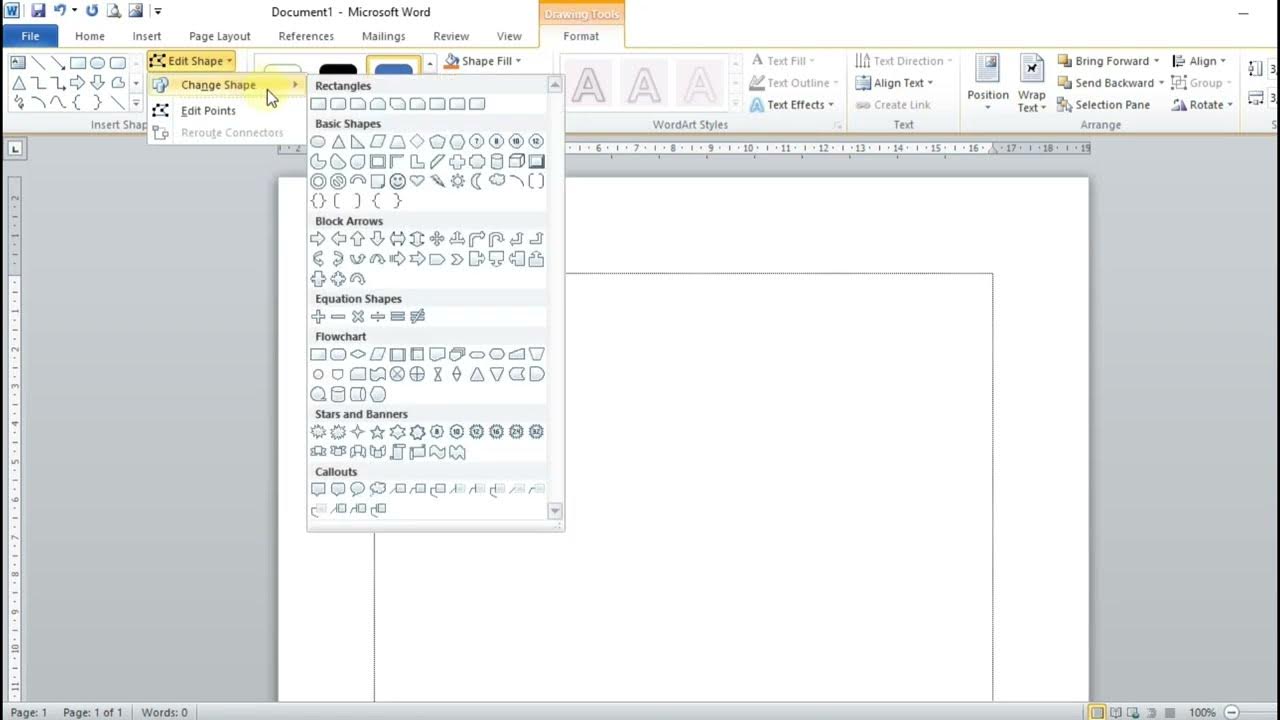The width and height of the screenshot is (1280, 720).
Task: Select the smiley face shape
Action: pyautogui.click(x=397, y=181)
